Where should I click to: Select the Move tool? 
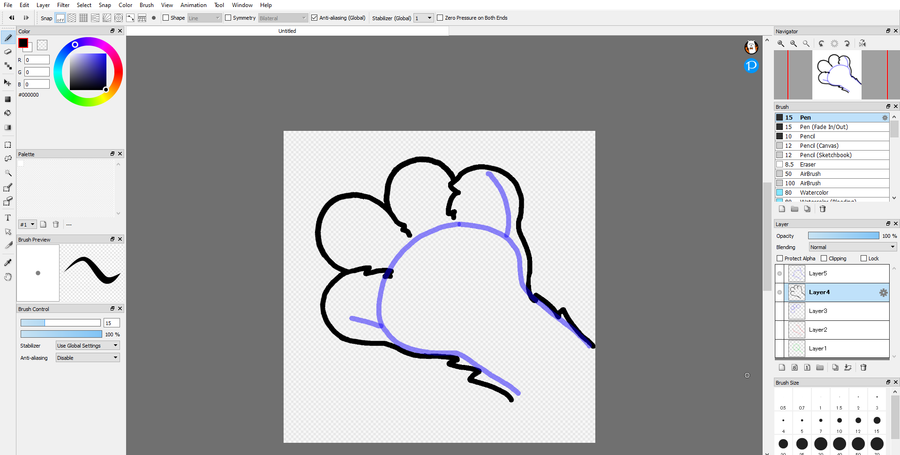(x=8, y=83)
